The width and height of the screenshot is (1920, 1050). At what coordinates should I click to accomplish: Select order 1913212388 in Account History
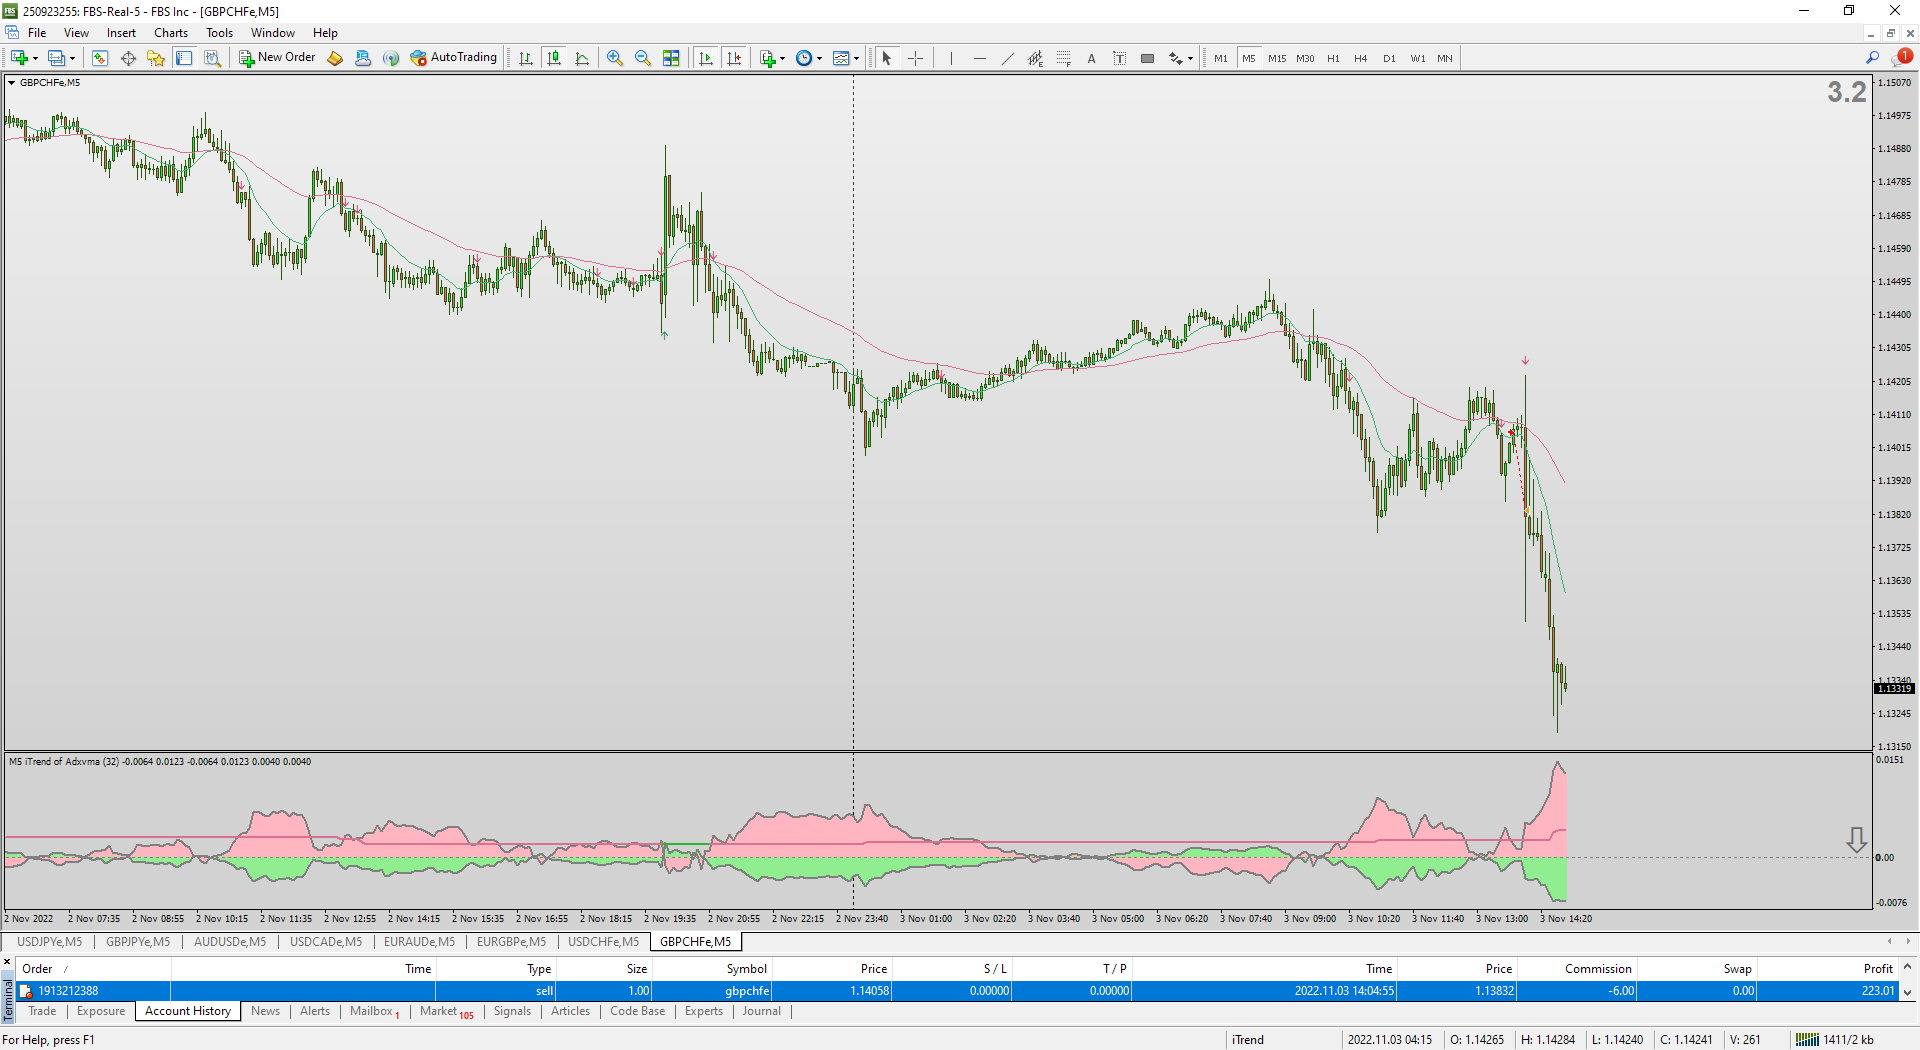(958, 991)
